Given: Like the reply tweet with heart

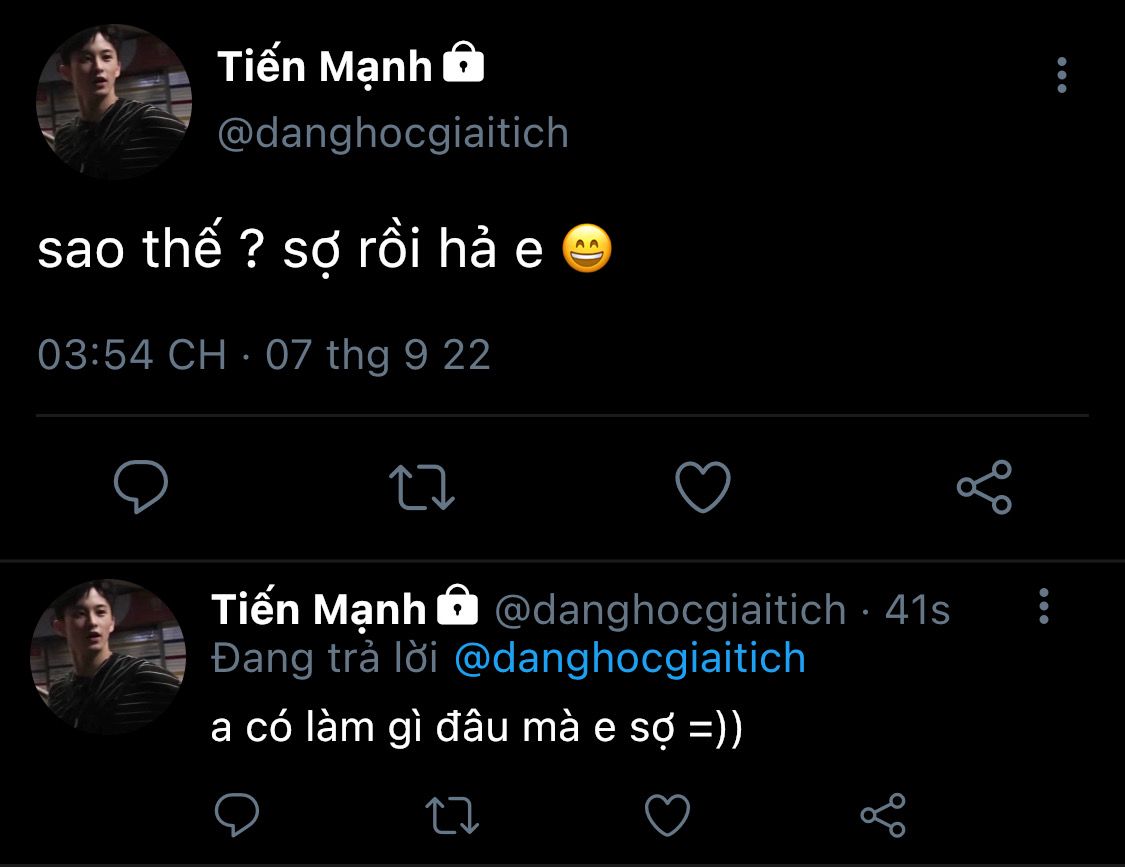Looking at the screenshot, I should [669, 815].
